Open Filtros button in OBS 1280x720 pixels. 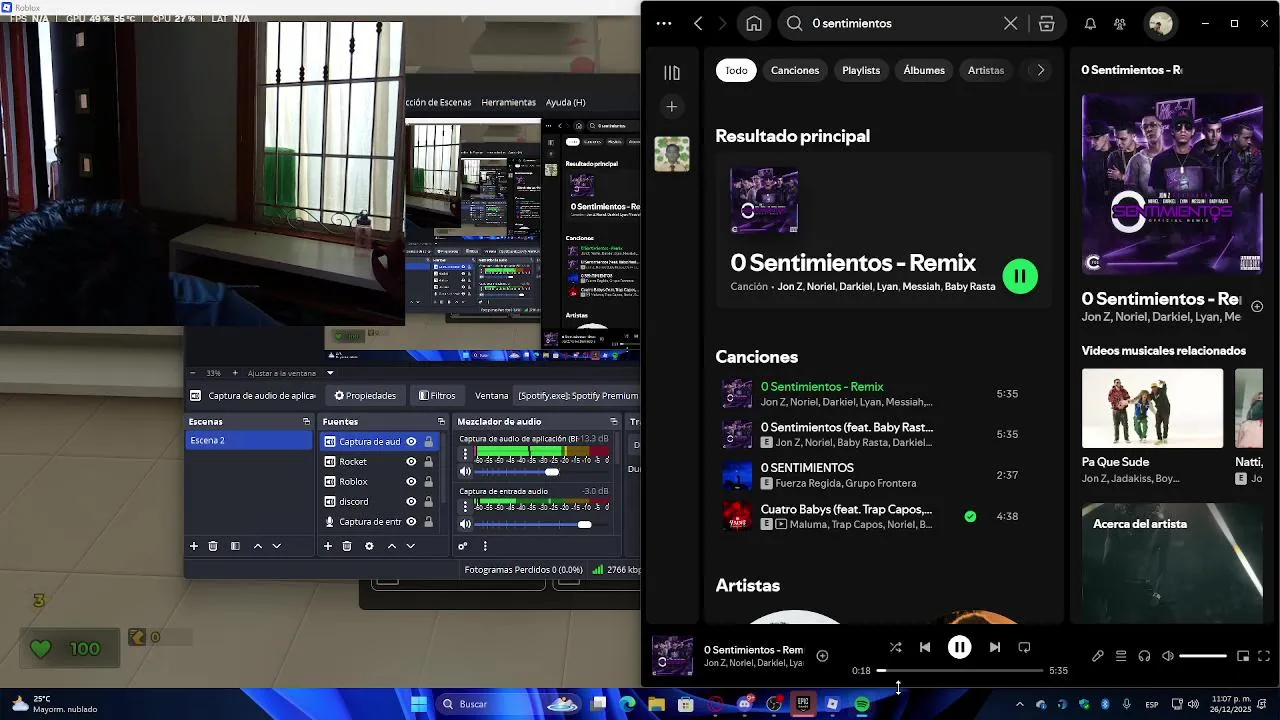[437, 395]
